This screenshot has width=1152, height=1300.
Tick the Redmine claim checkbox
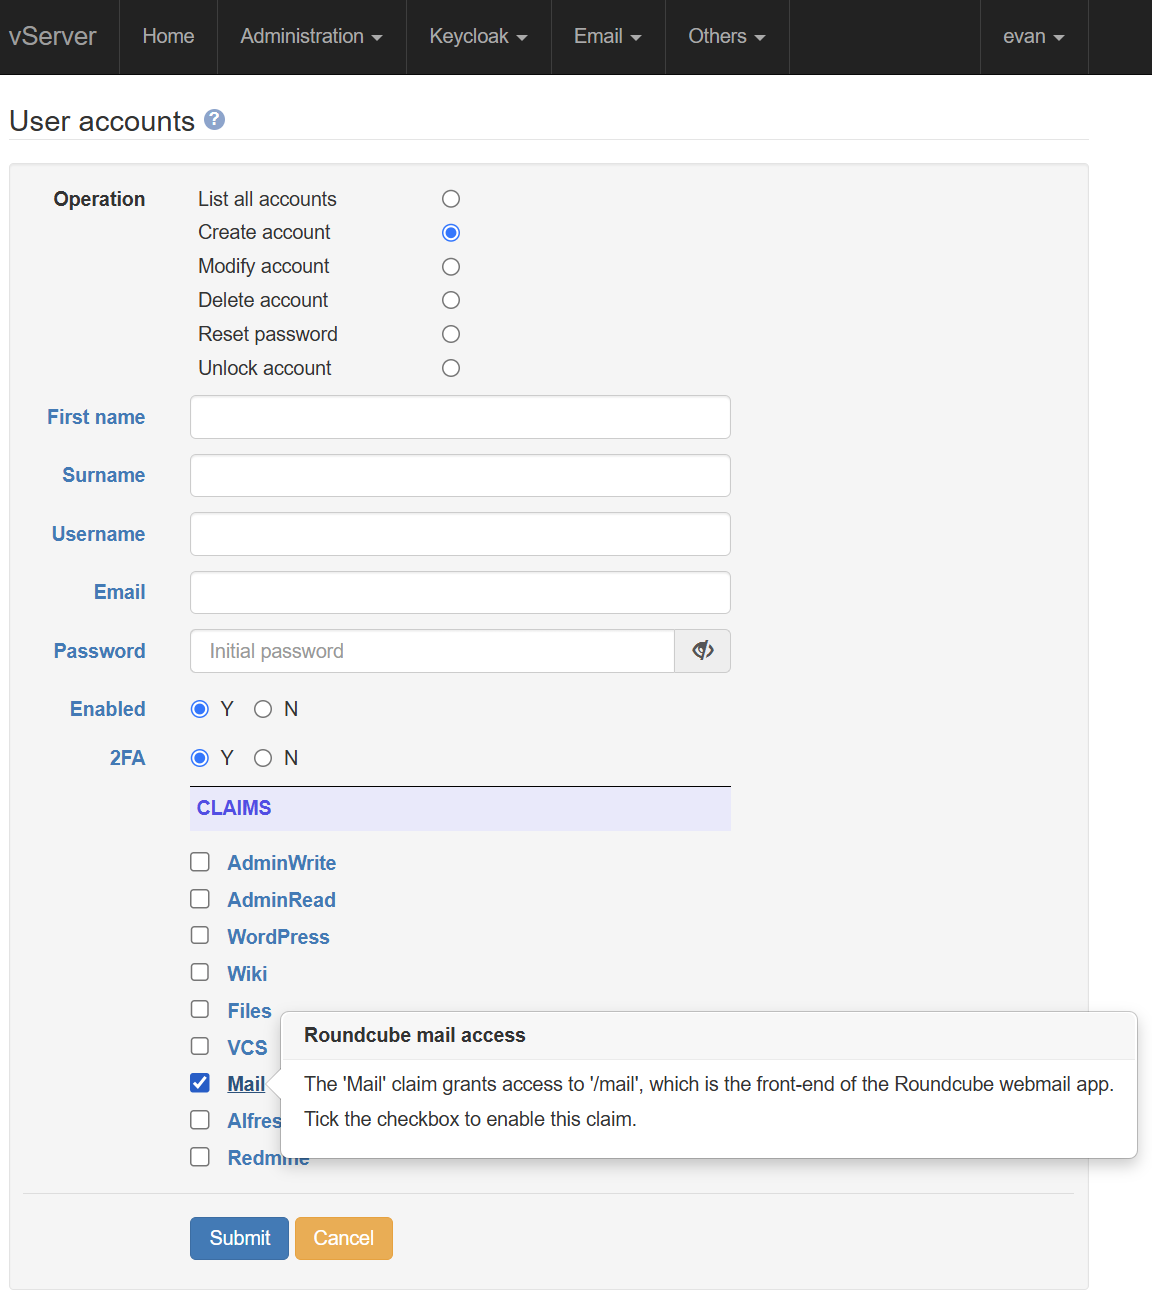pyautogui.click(x=200, y=1157)
